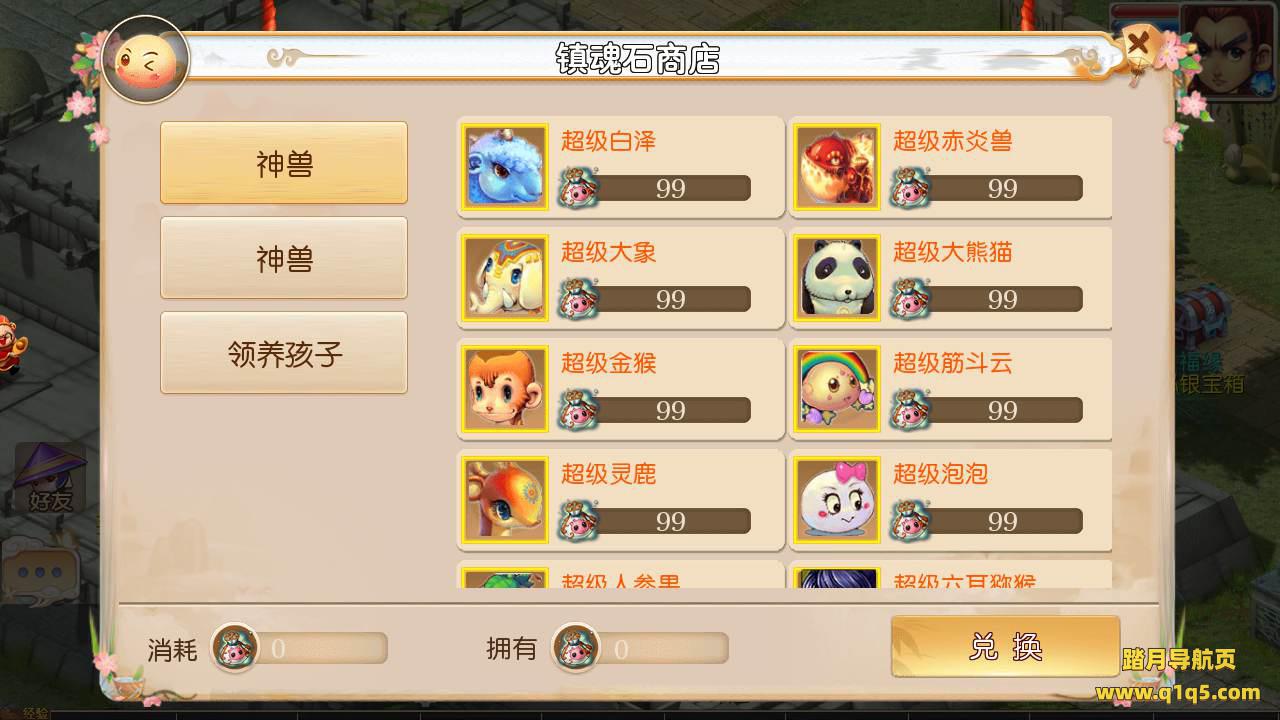Click the 兑换 exchange button

1005,646
